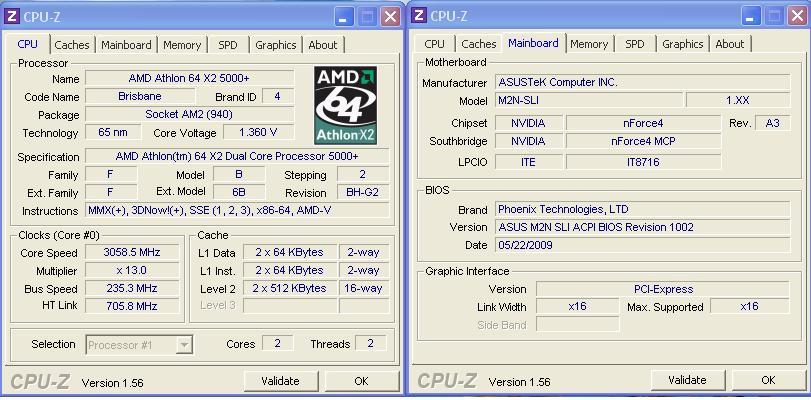
Task: Open the Caches tab in the right window
Action: tap(479, 44)
